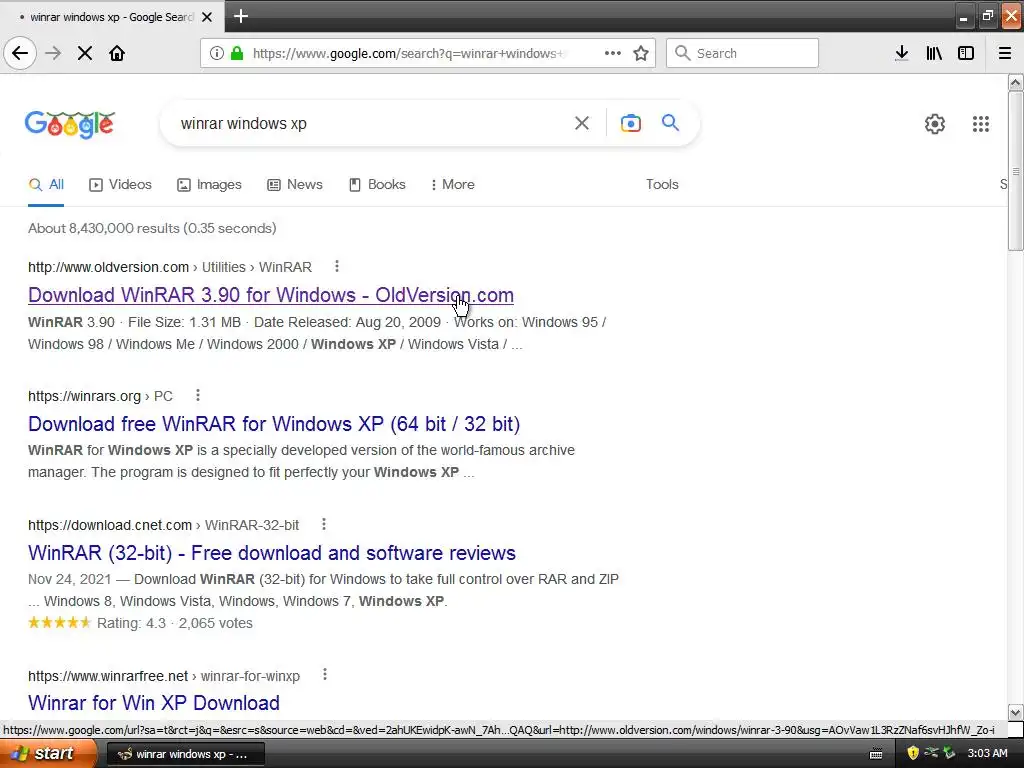Select the winrar windows xp taskbar button
Viewport: 1024px width, 768px height.
point(185,754)
